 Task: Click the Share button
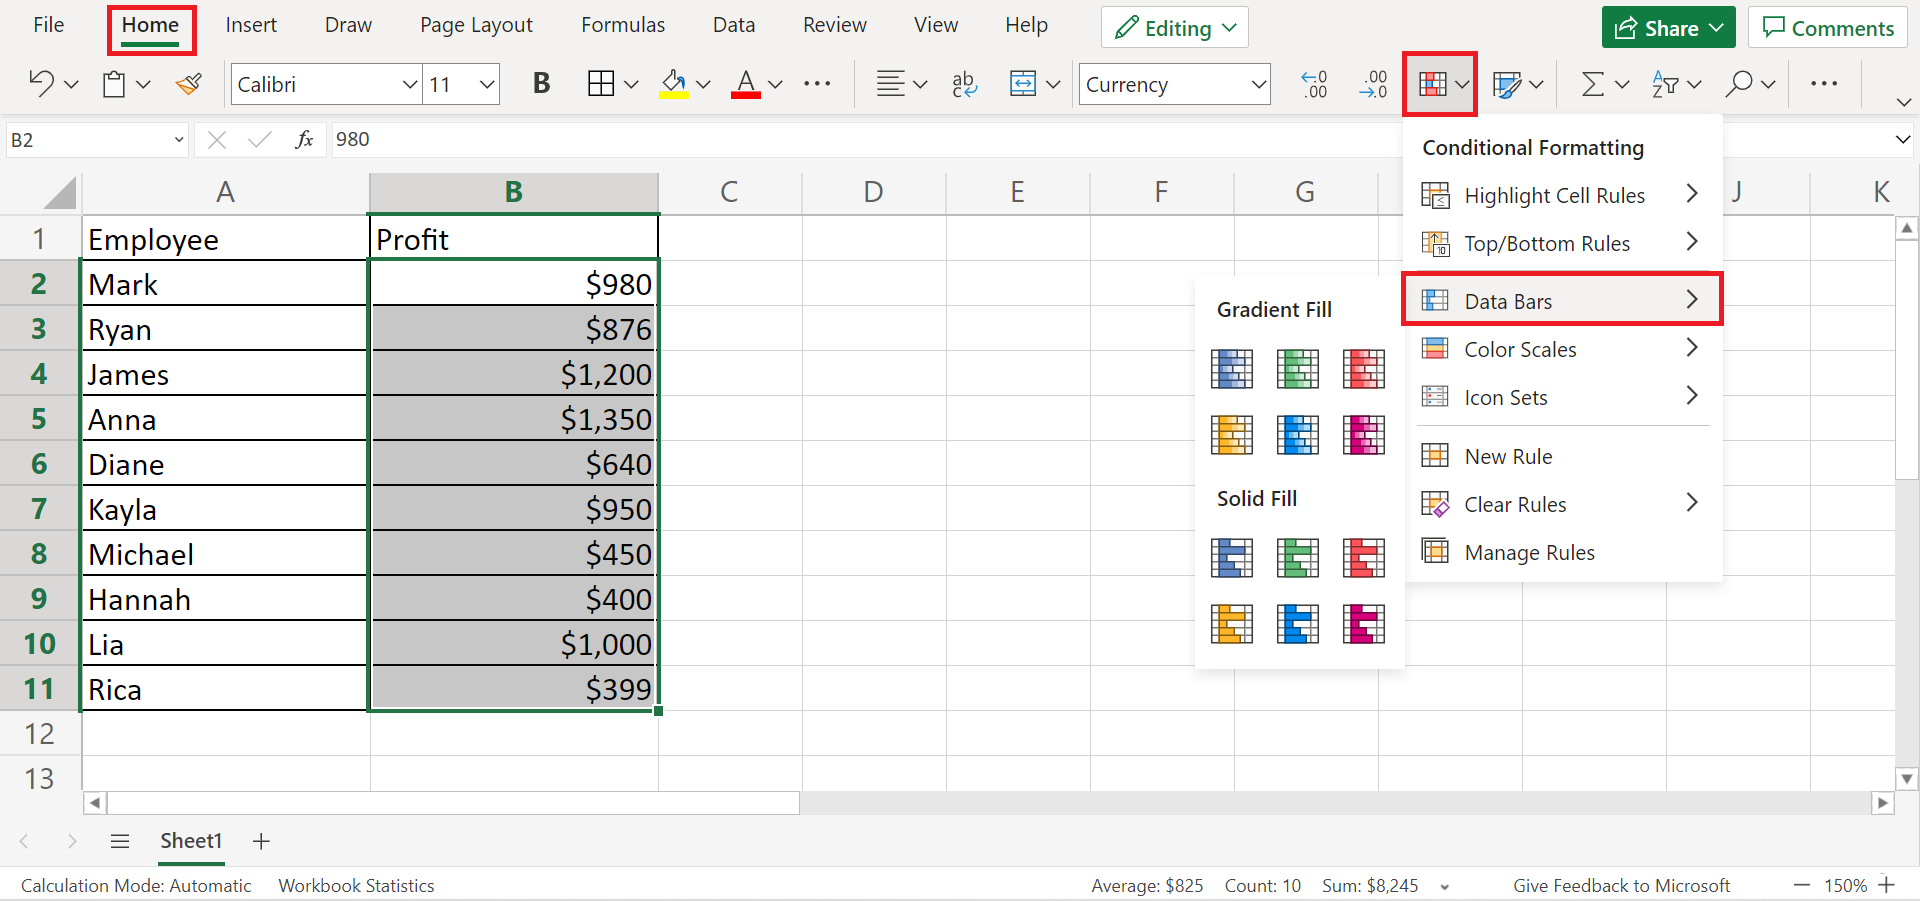[1669, 28]
